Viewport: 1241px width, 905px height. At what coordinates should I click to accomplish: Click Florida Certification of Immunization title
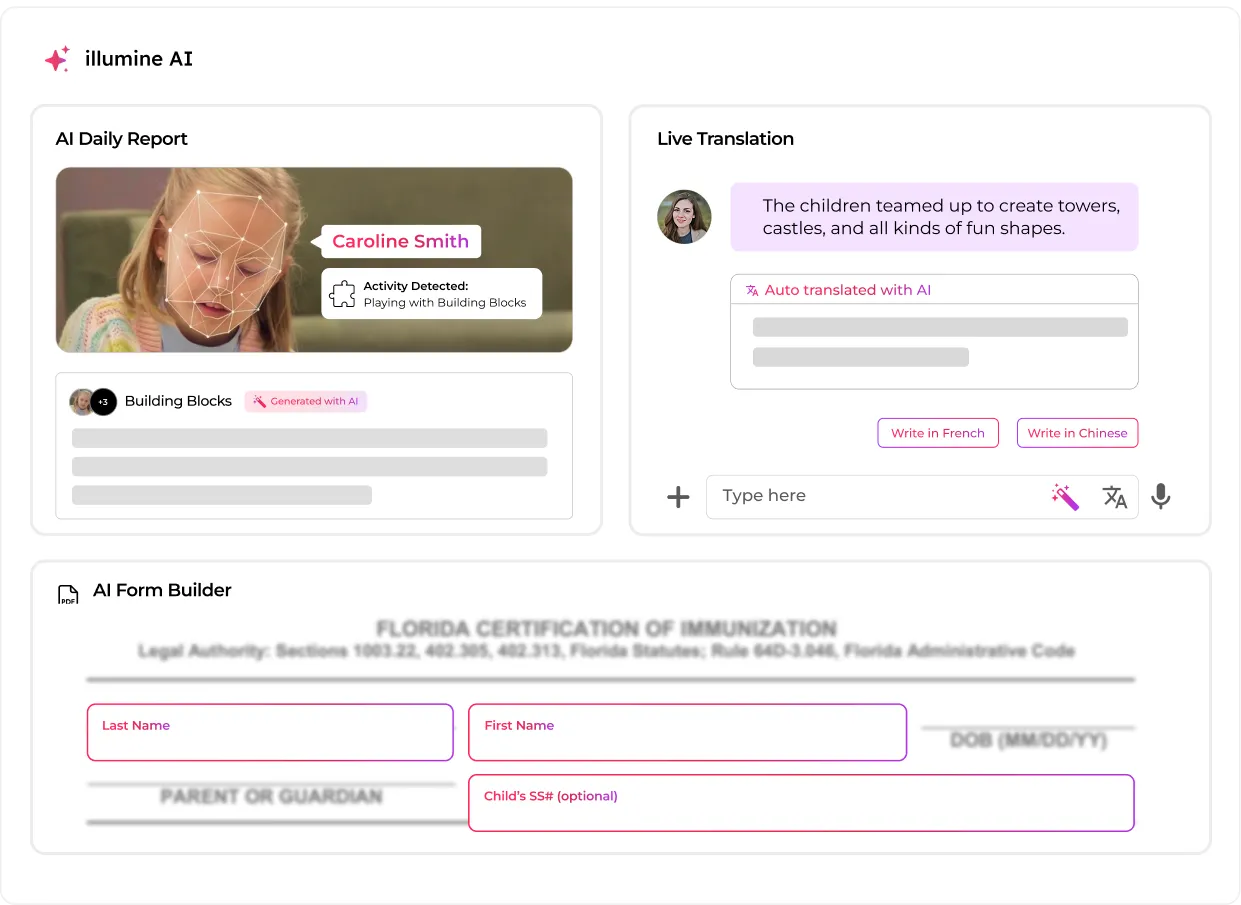click(x=607, y=629)
